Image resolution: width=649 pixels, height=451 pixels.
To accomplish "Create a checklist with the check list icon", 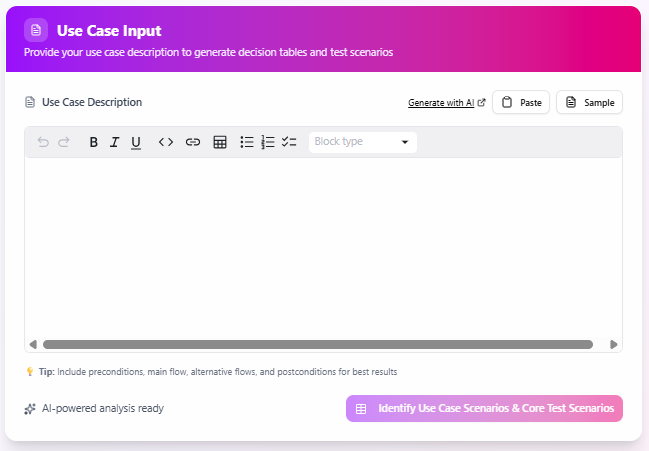I will [289, 142].
